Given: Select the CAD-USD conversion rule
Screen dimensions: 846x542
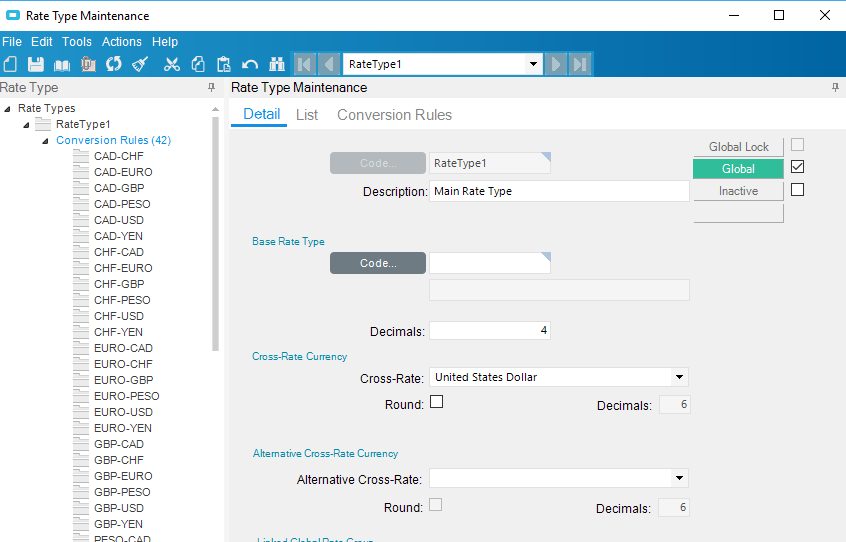Looking at the screenshot, I should 119,221.
